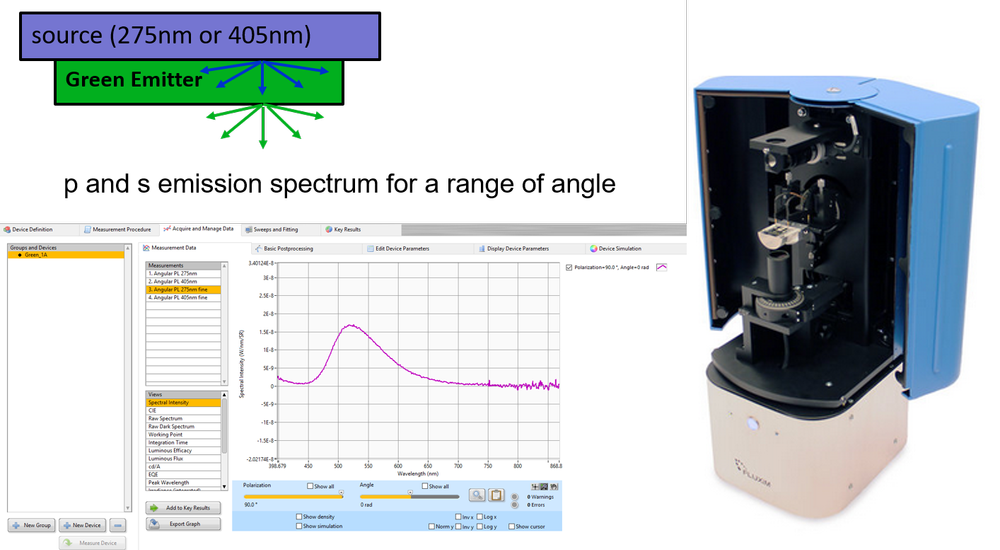Click Views list scroll down arrow
The height and width of the screenshot is (550, 1000).
coord(224,487)
